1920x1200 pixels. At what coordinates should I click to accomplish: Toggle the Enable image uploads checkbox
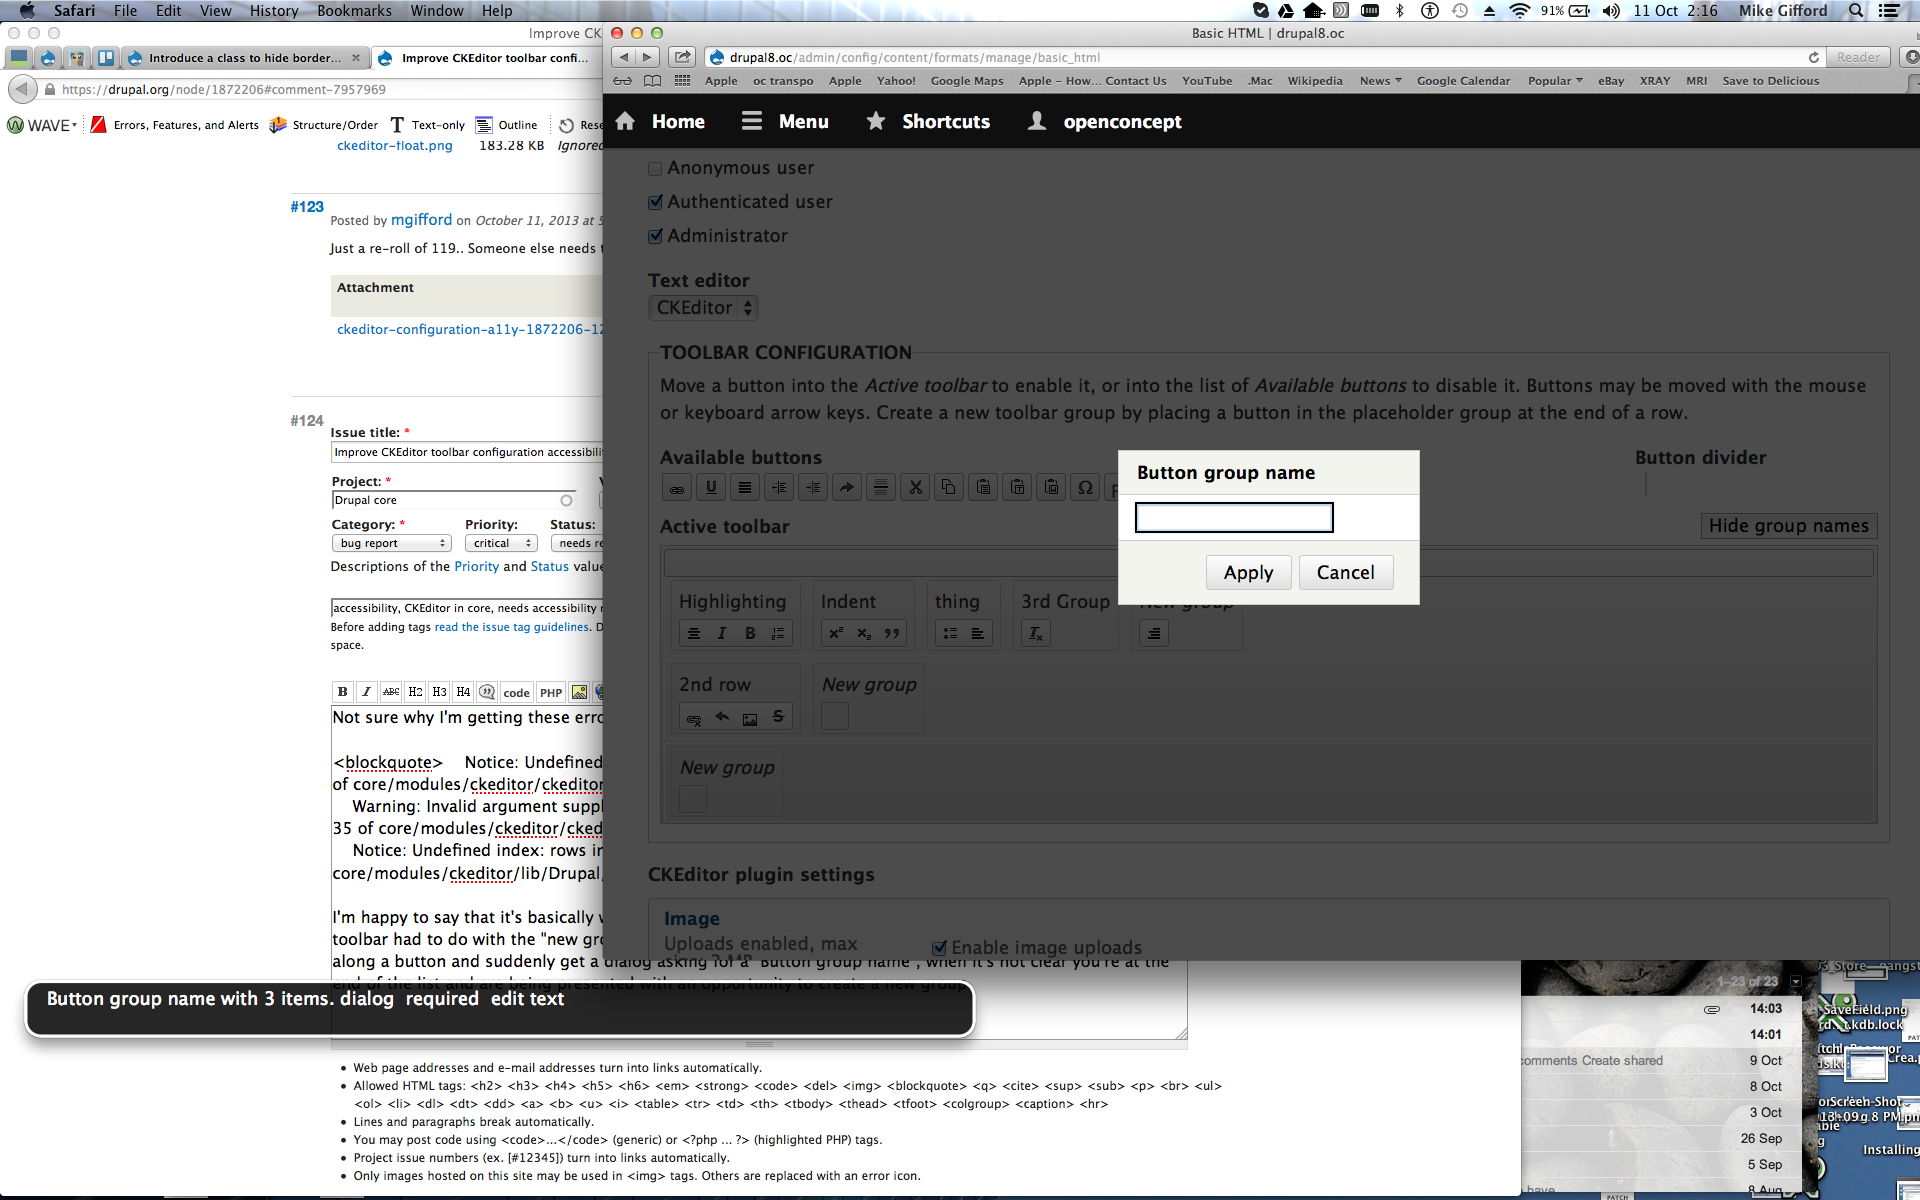[x=939, y=948]
